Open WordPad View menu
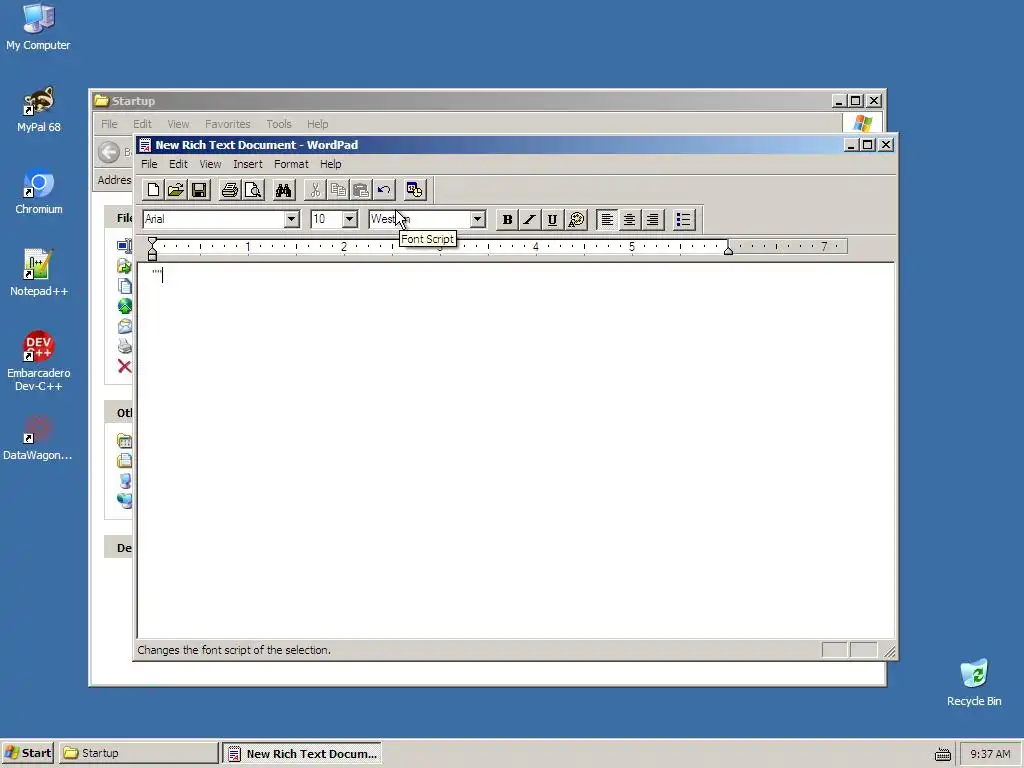Viewport: 1024px width, 768px height. pos(210,165)
